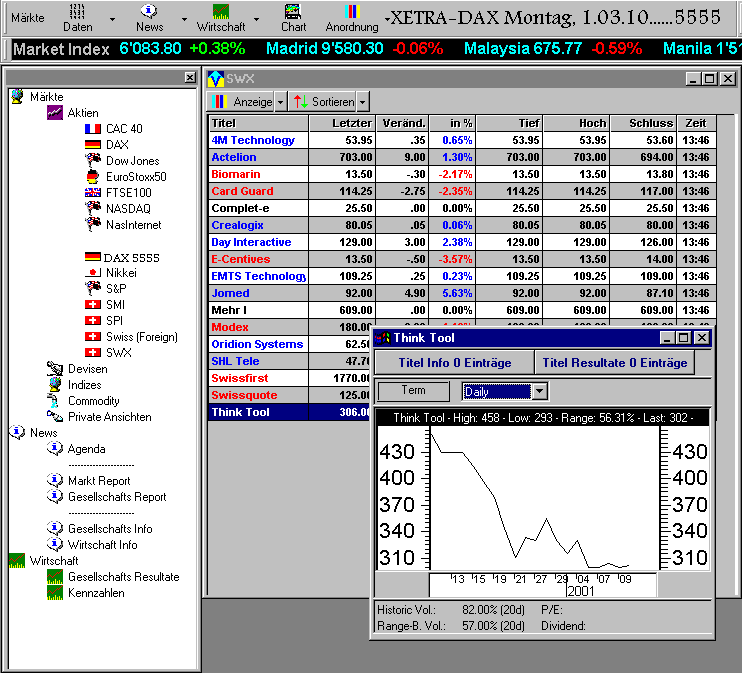Click the Private Ansichten icon

click(55, 417)
